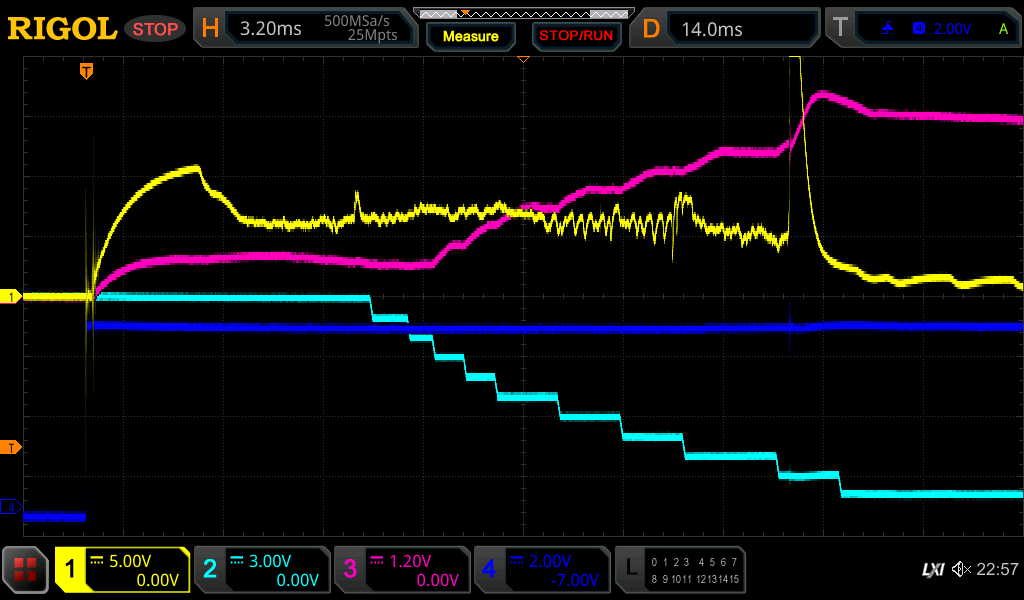The image size is (1024, 600).
Task: Toggle channel 2 cyan 3.00V label
Action: (262, 570)
